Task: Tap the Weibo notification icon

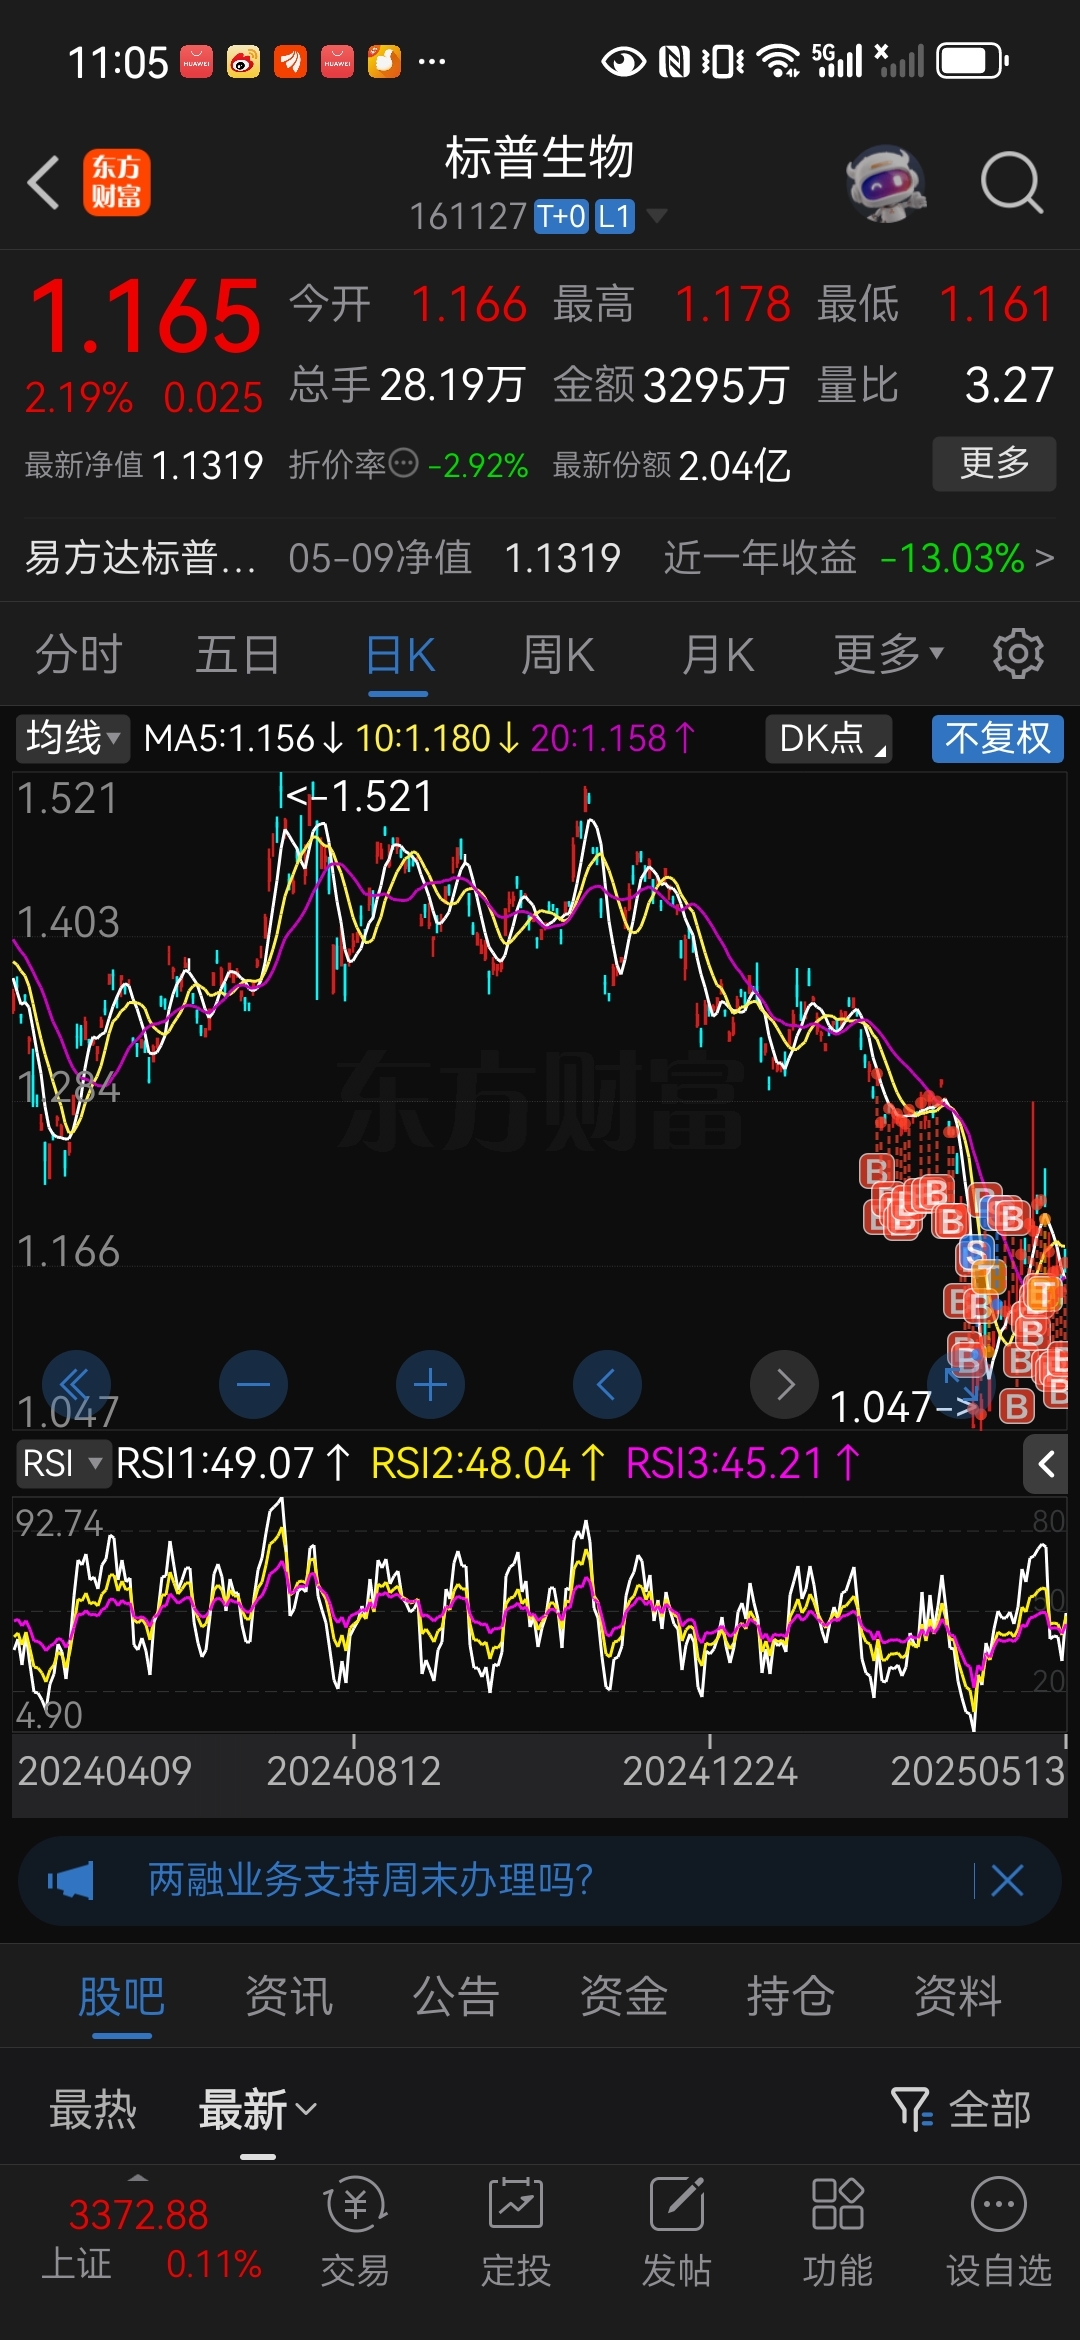Action: pyautogui.click(x=243, y=62)
